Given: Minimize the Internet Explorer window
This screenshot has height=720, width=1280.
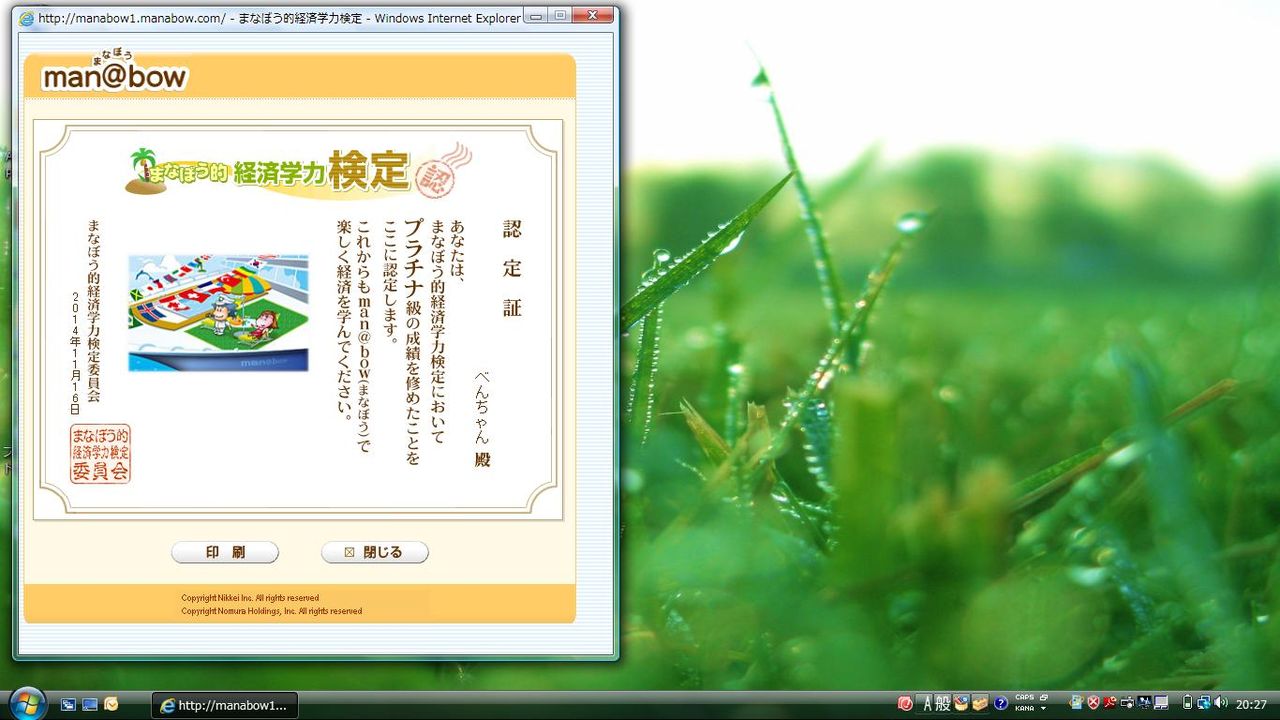Looking at the screenshot, I should 537,15.
